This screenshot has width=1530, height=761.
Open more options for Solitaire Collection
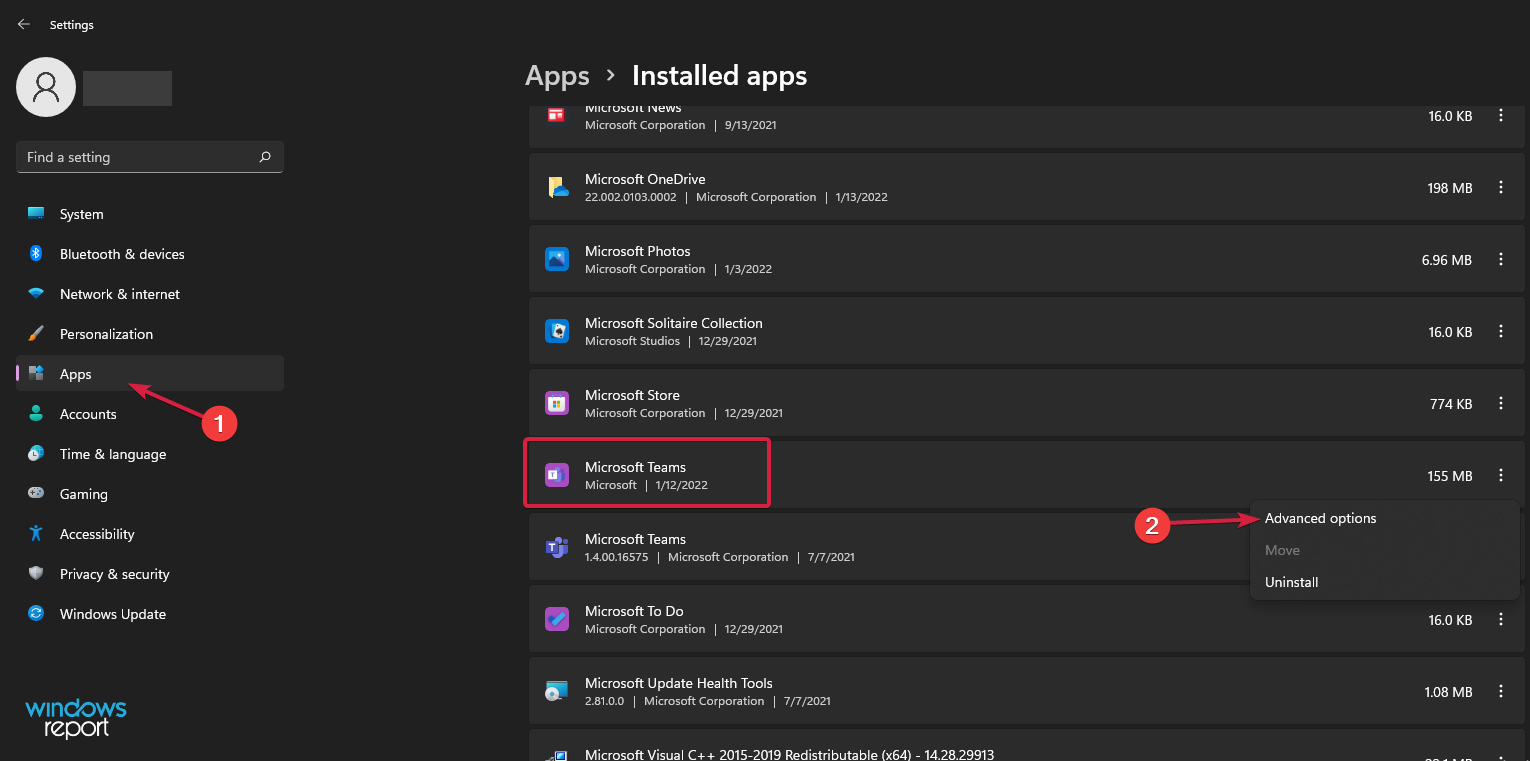click(x=1501, y=332)
